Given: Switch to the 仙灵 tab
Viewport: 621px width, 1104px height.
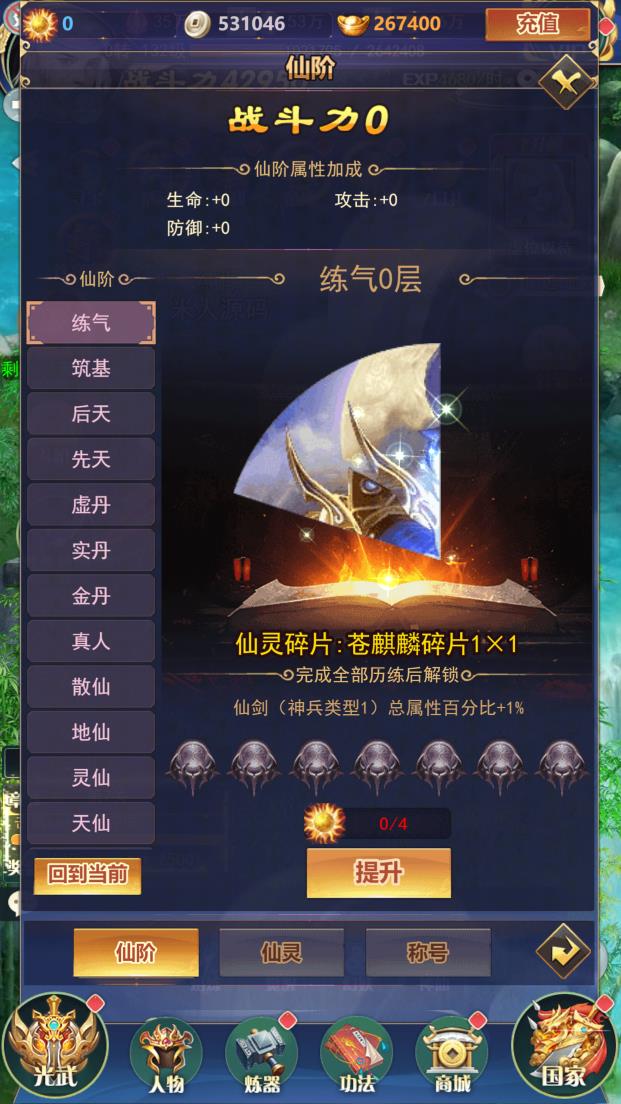Looking at the screenshot, I should [x=282, y=952].
